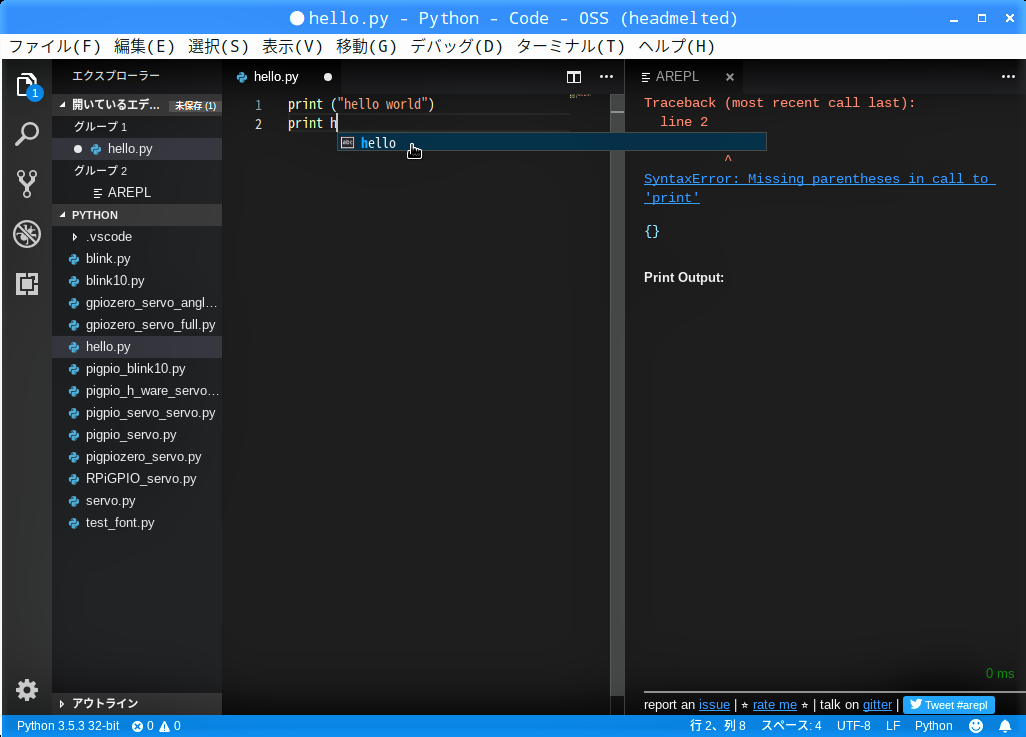Viewport: 1026px width, 737px height.
Task: Click the SyntaxError missing parentheses link
Action: tap(819, 188)
